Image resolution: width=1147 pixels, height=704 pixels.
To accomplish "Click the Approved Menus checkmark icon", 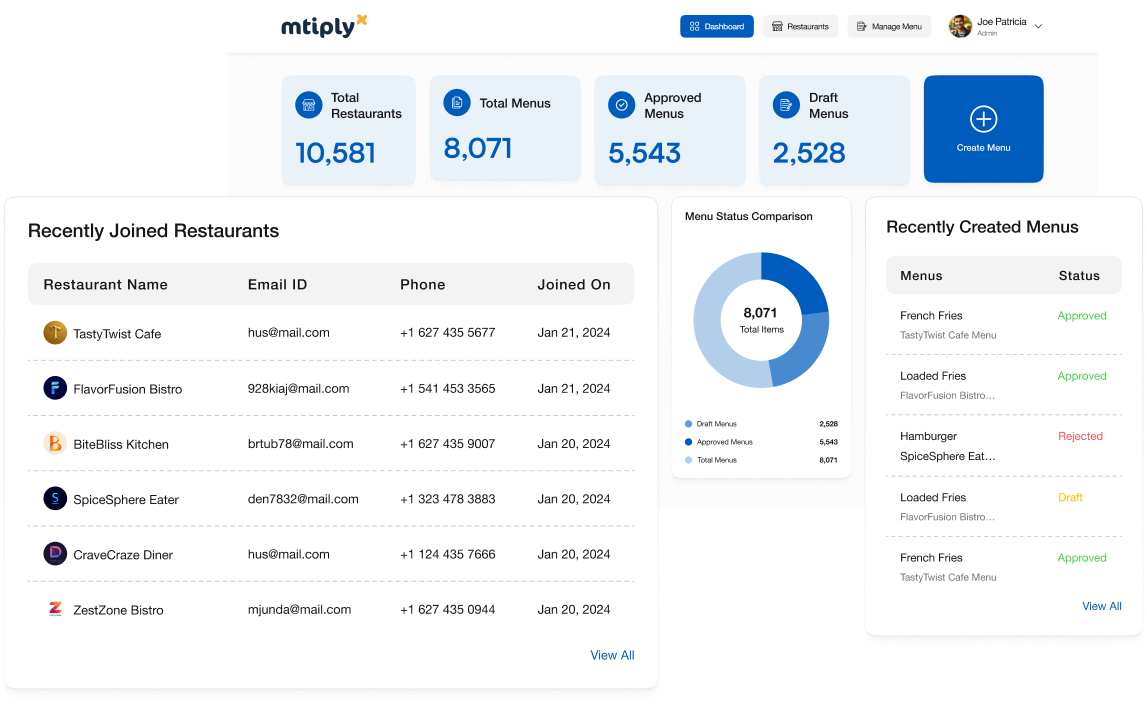I will click(x=622, y=105).
